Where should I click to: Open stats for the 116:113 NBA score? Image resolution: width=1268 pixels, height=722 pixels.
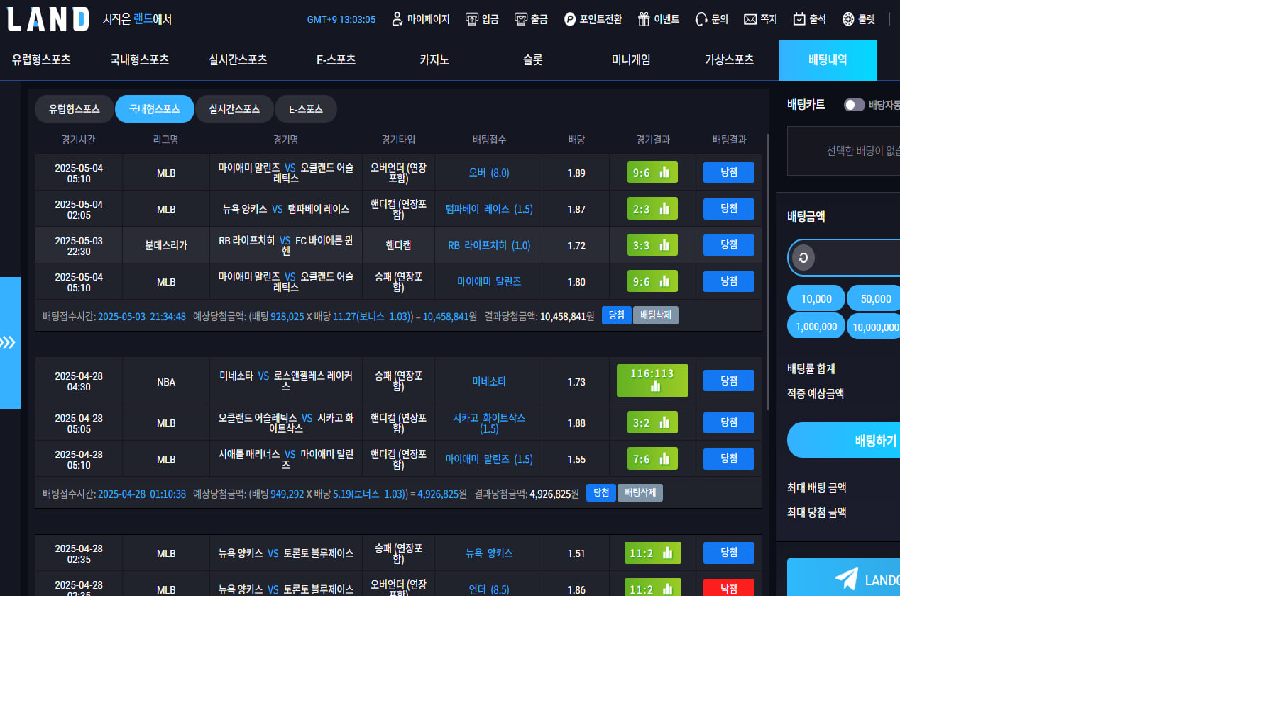point(652,381)
